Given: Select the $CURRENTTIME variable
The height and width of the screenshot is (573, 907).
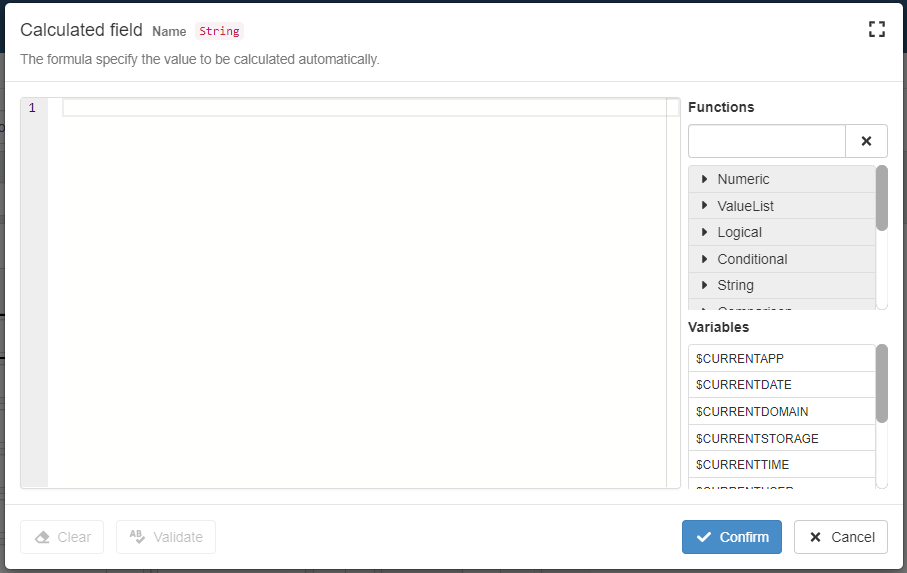Looking at the screenshot, I should [x=743, y=465].
